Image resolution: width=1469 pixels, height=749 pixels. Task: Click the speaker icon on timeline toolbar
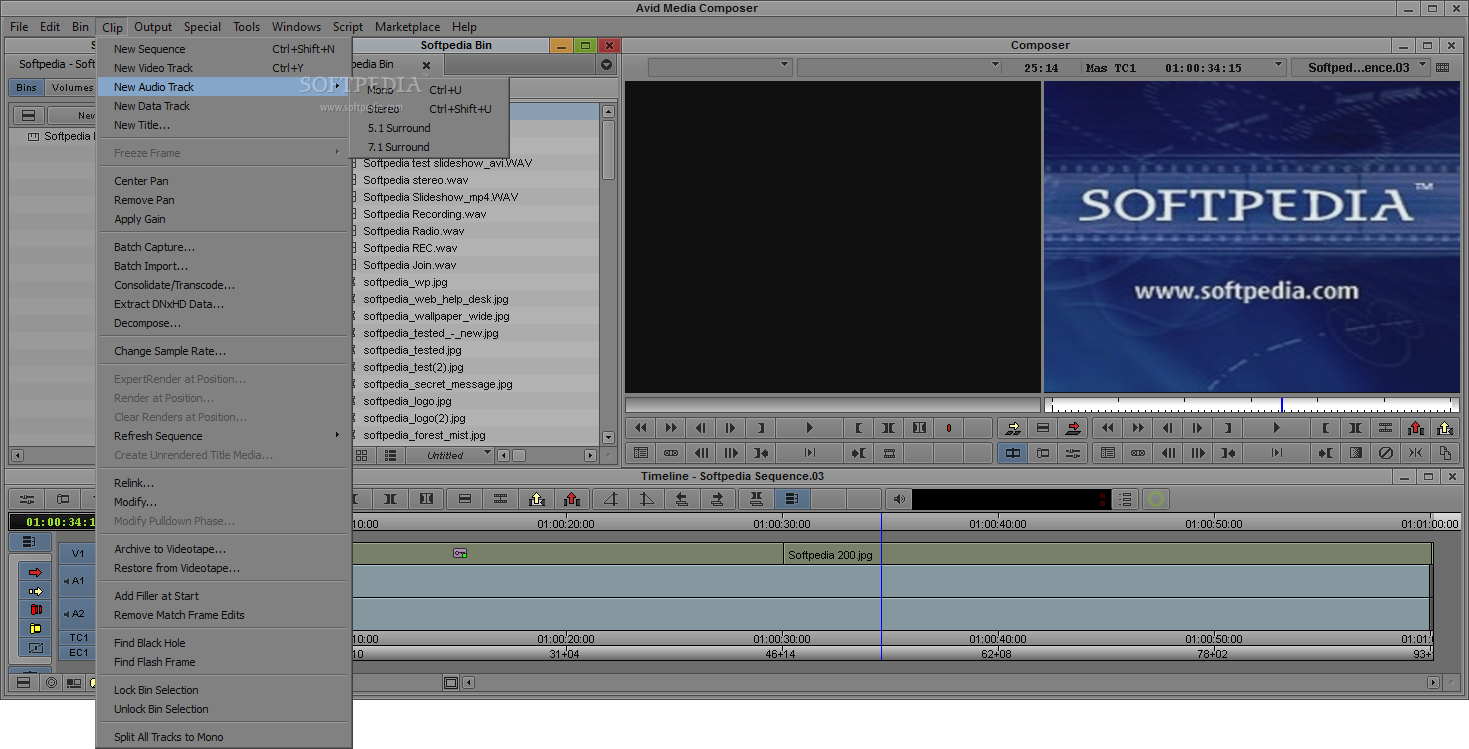coord(899,498)
